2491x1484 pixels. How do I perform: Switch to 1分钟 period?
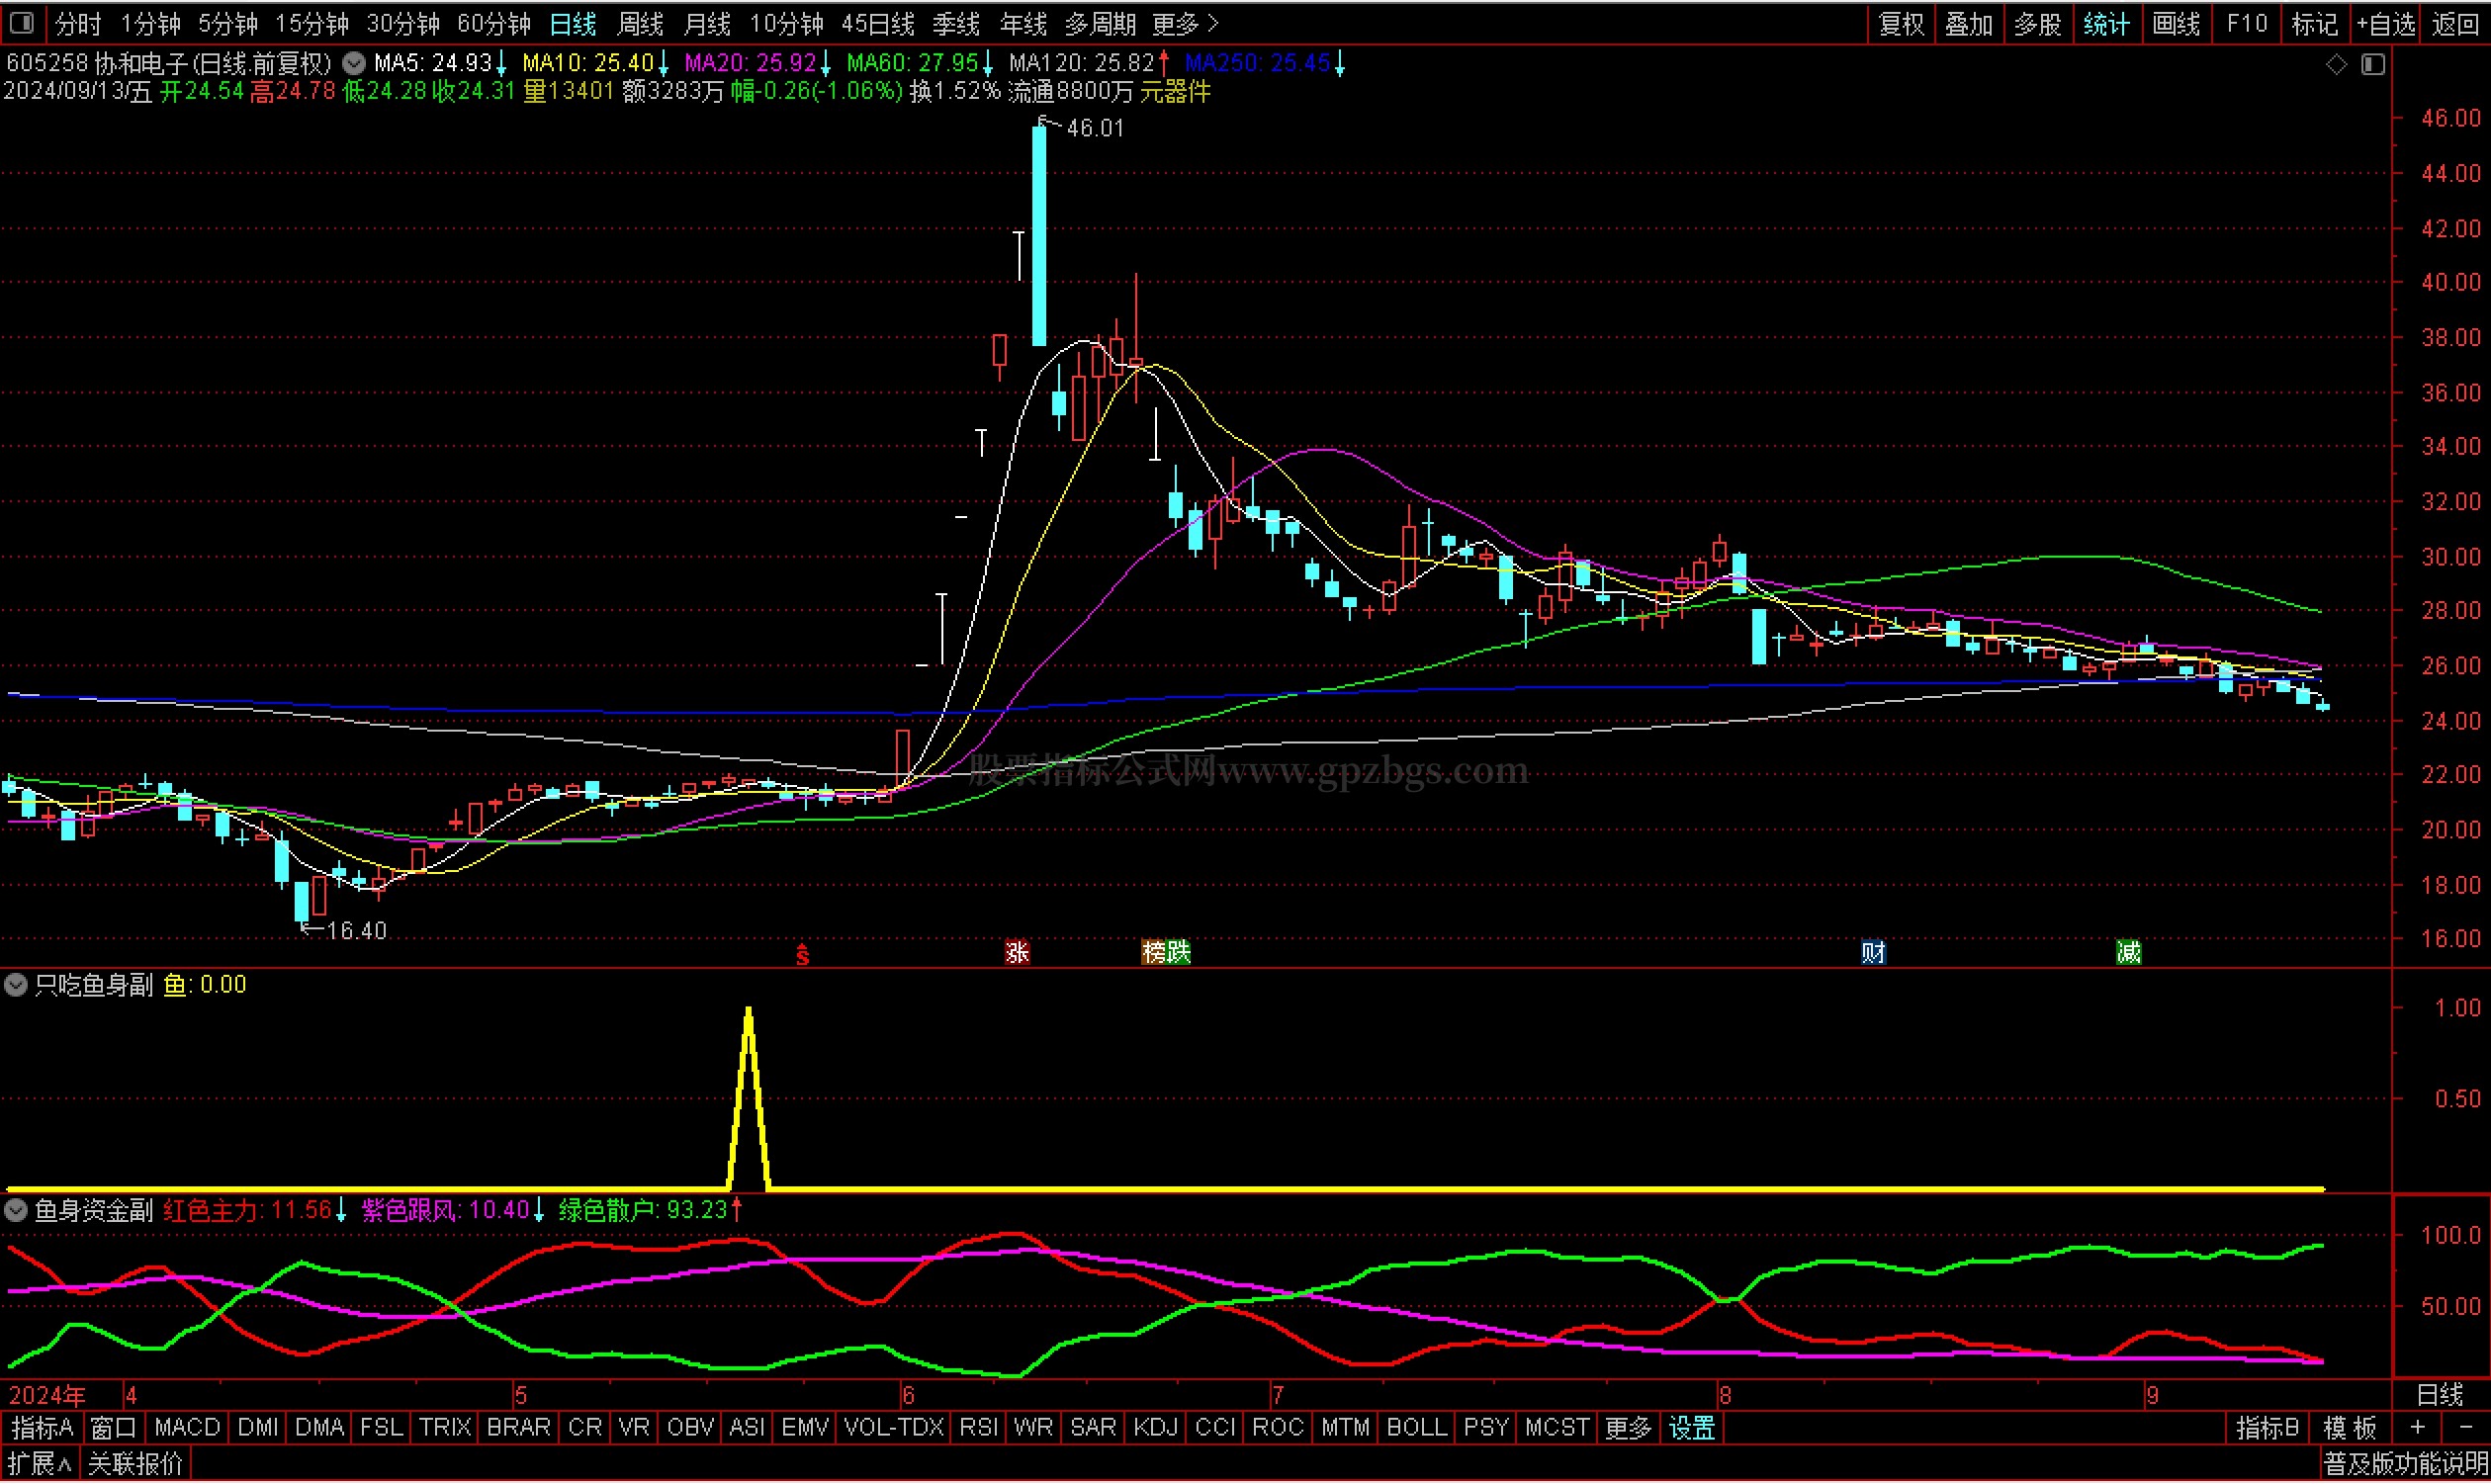[150, 23]
